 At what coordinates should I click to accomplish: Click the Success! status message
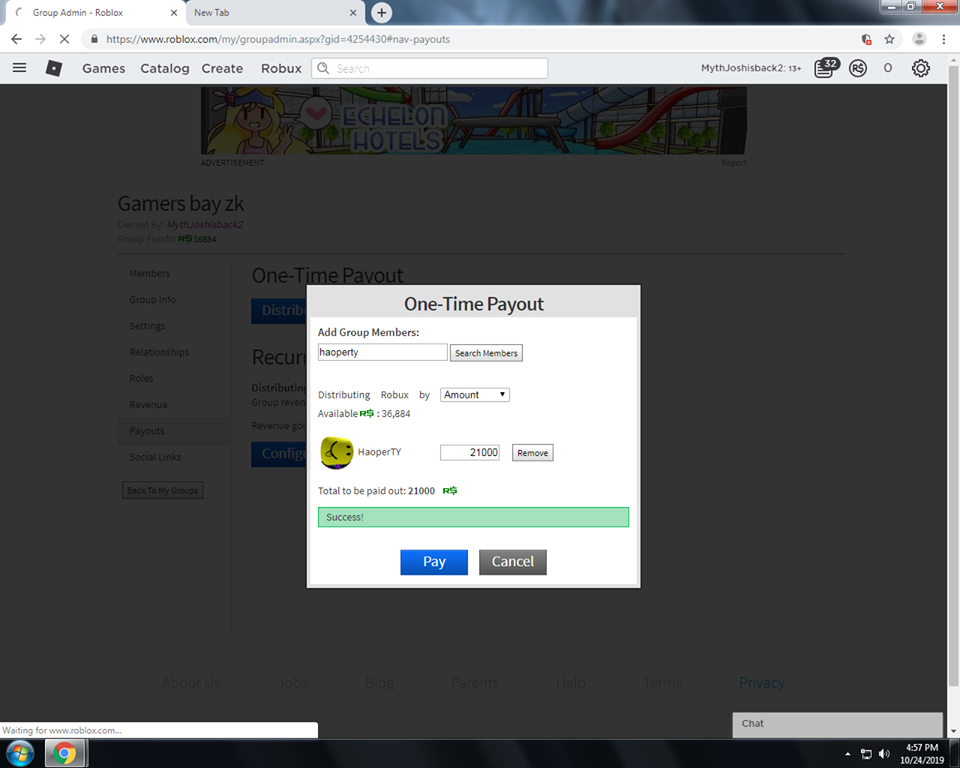tap(473, 517)
